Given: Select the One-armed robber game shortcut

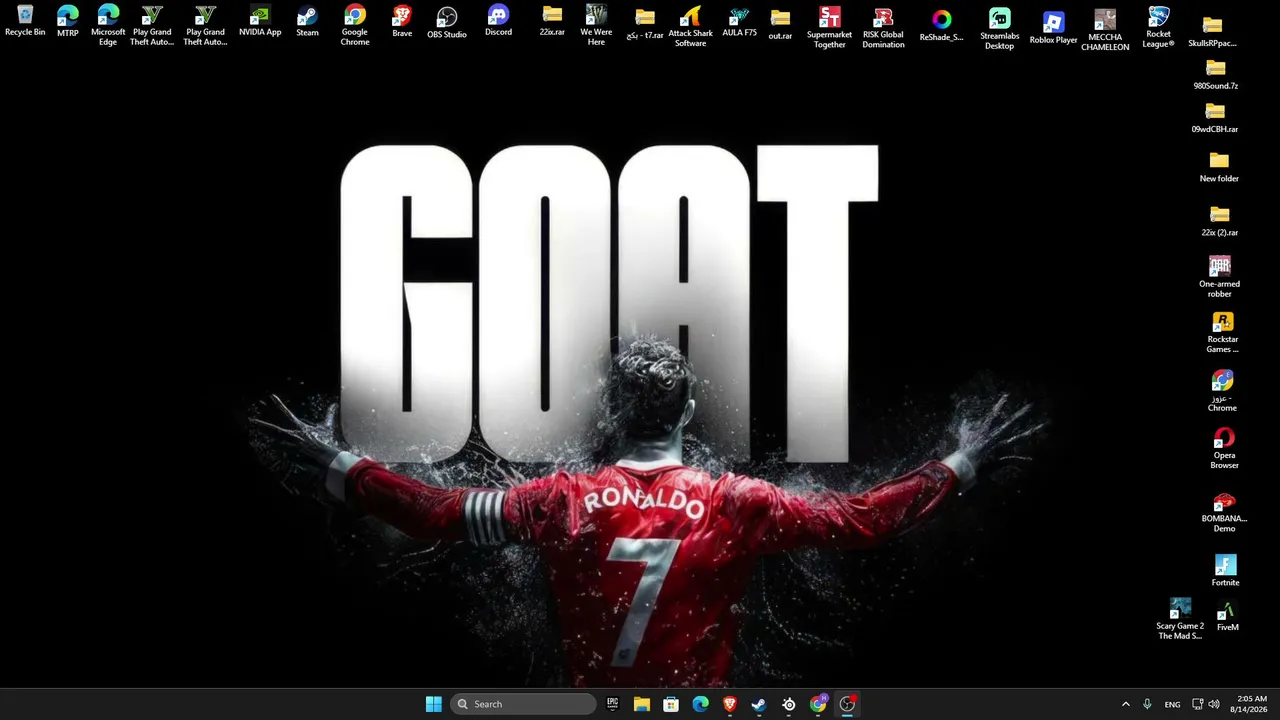Looking at the screenshot, I should [x=1220, y=277].
